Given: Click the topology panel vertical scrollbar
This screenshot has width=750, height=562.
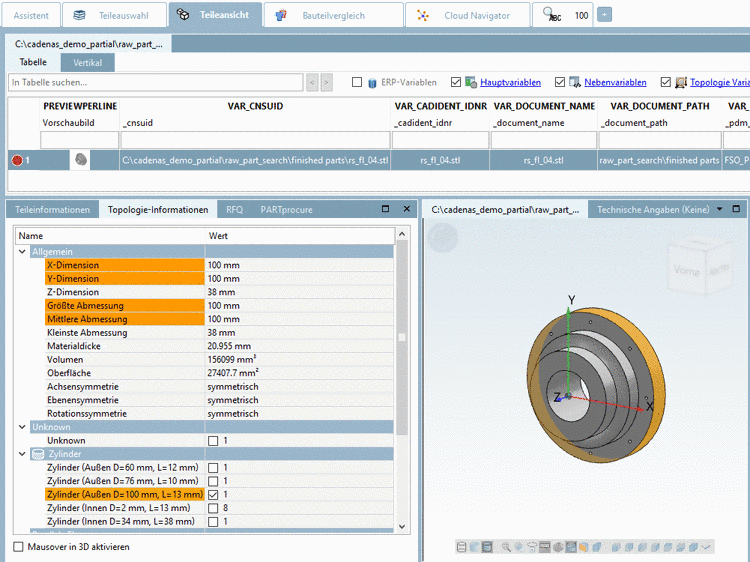Looking at the screenshot, I should [x=402, y=340].
